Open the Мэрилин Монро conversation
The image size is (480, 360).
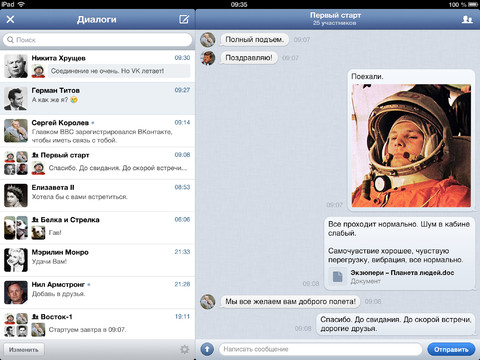[x=97, y=260]
